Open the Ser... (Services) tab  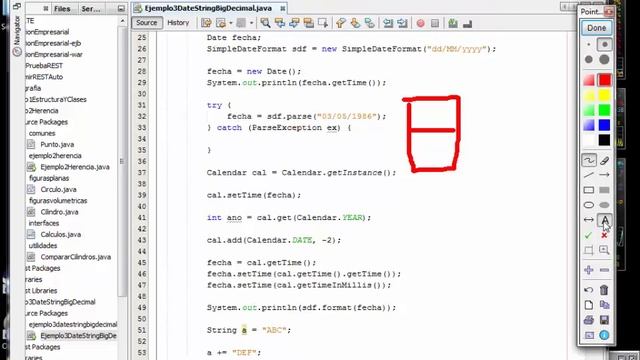point(91,9)
